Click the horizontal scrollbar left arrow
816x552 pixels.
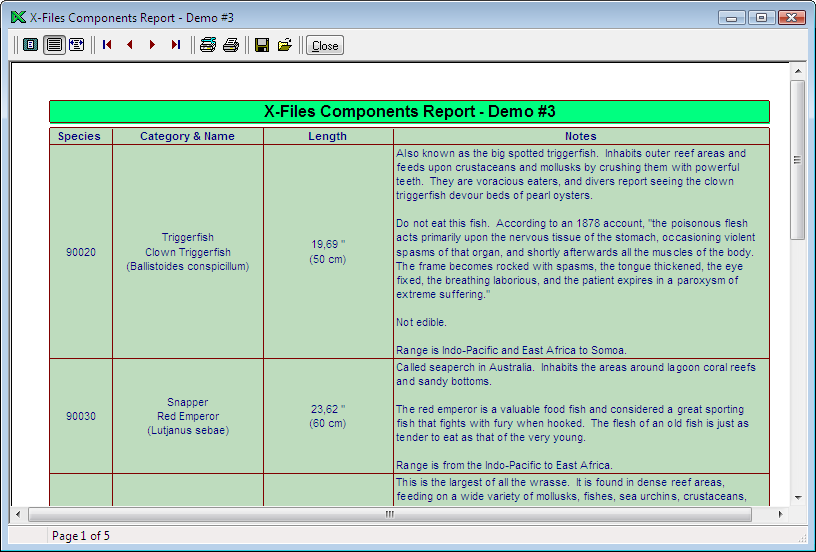coord(19,514)
